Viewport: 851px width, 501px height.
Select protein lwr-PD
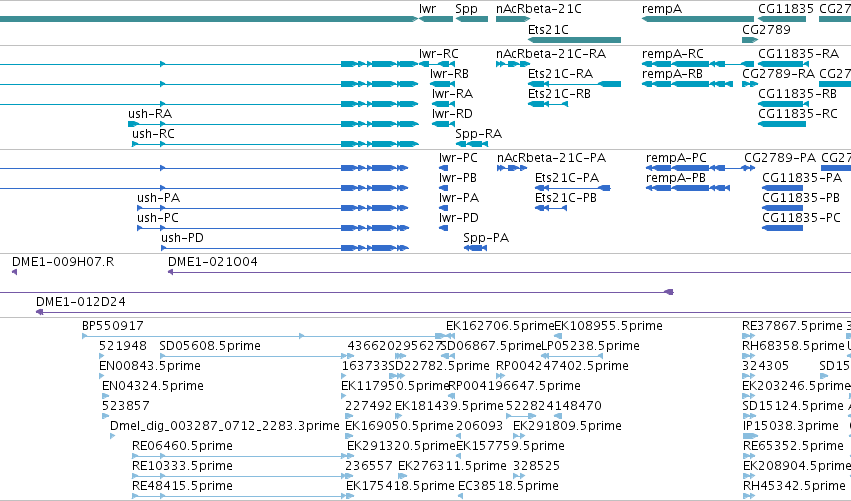coord(459,218)
